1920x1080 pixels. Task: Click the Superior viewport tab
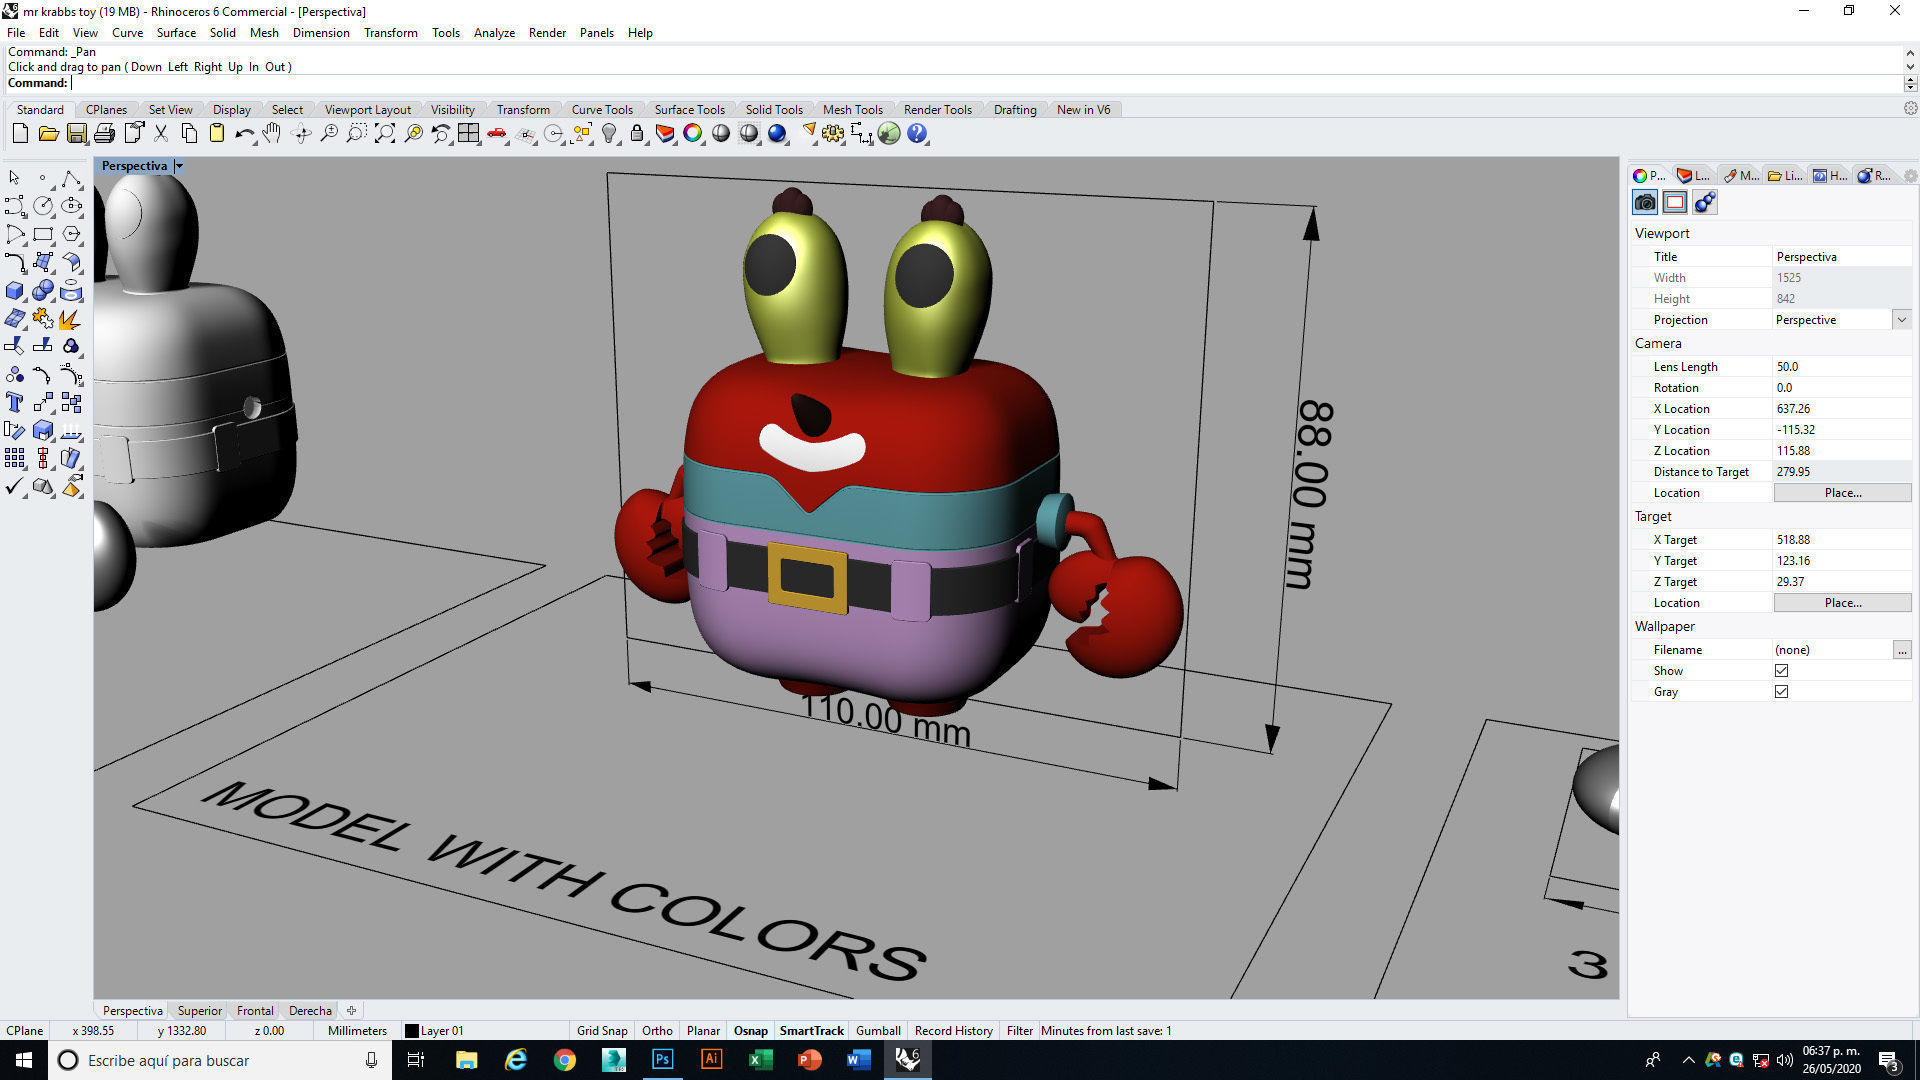[x=199, y=1011]
